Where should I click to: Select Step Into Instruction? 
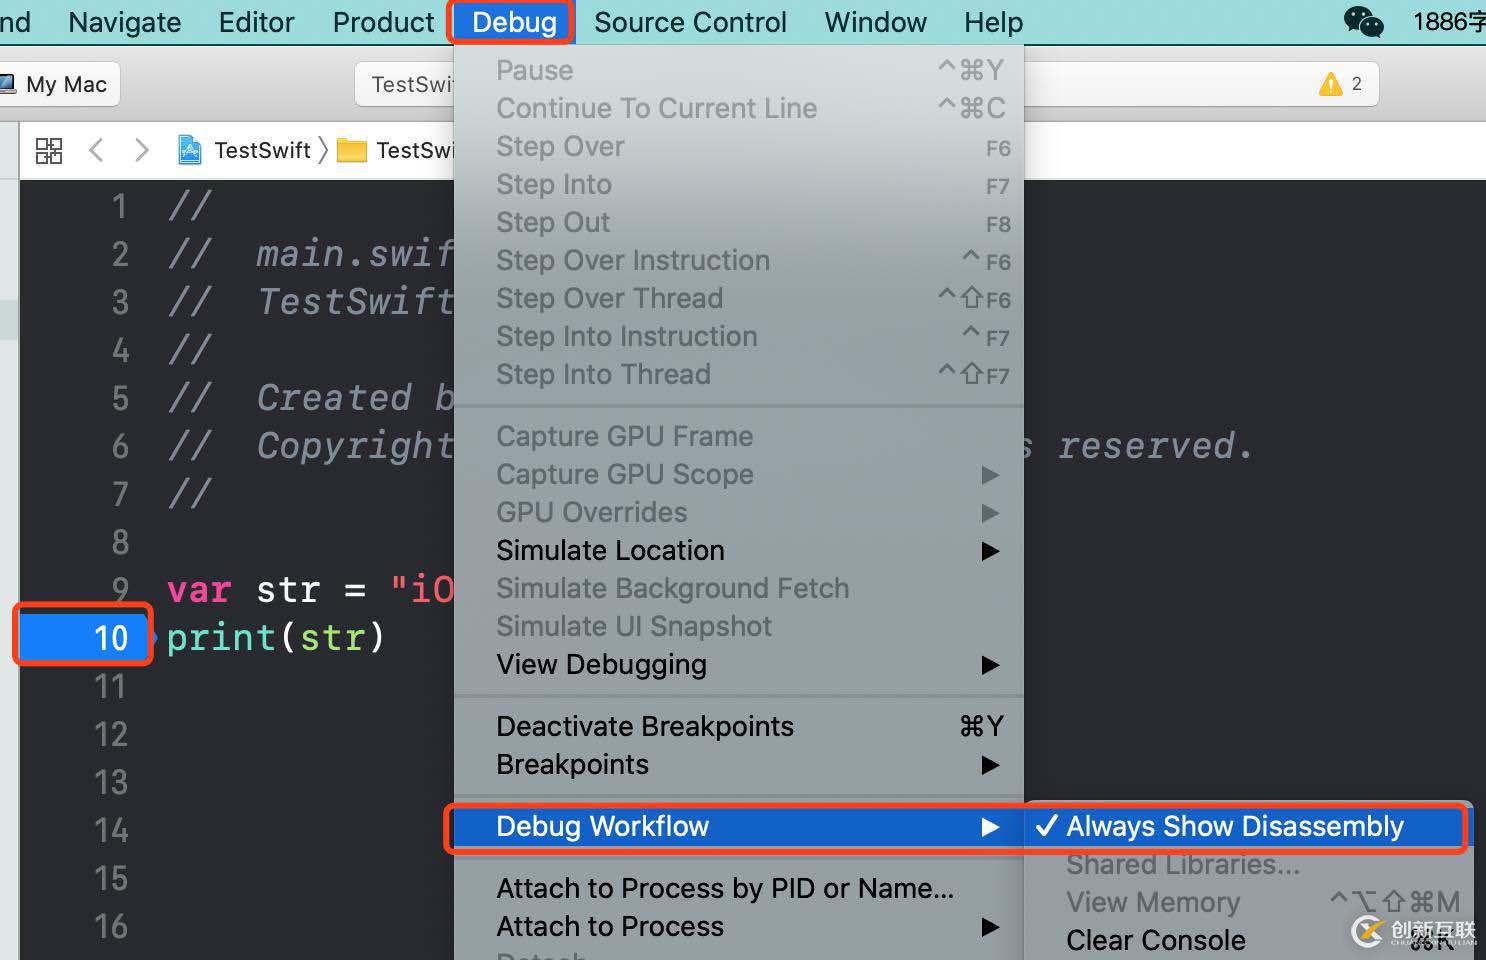click(x=739, y=336)
